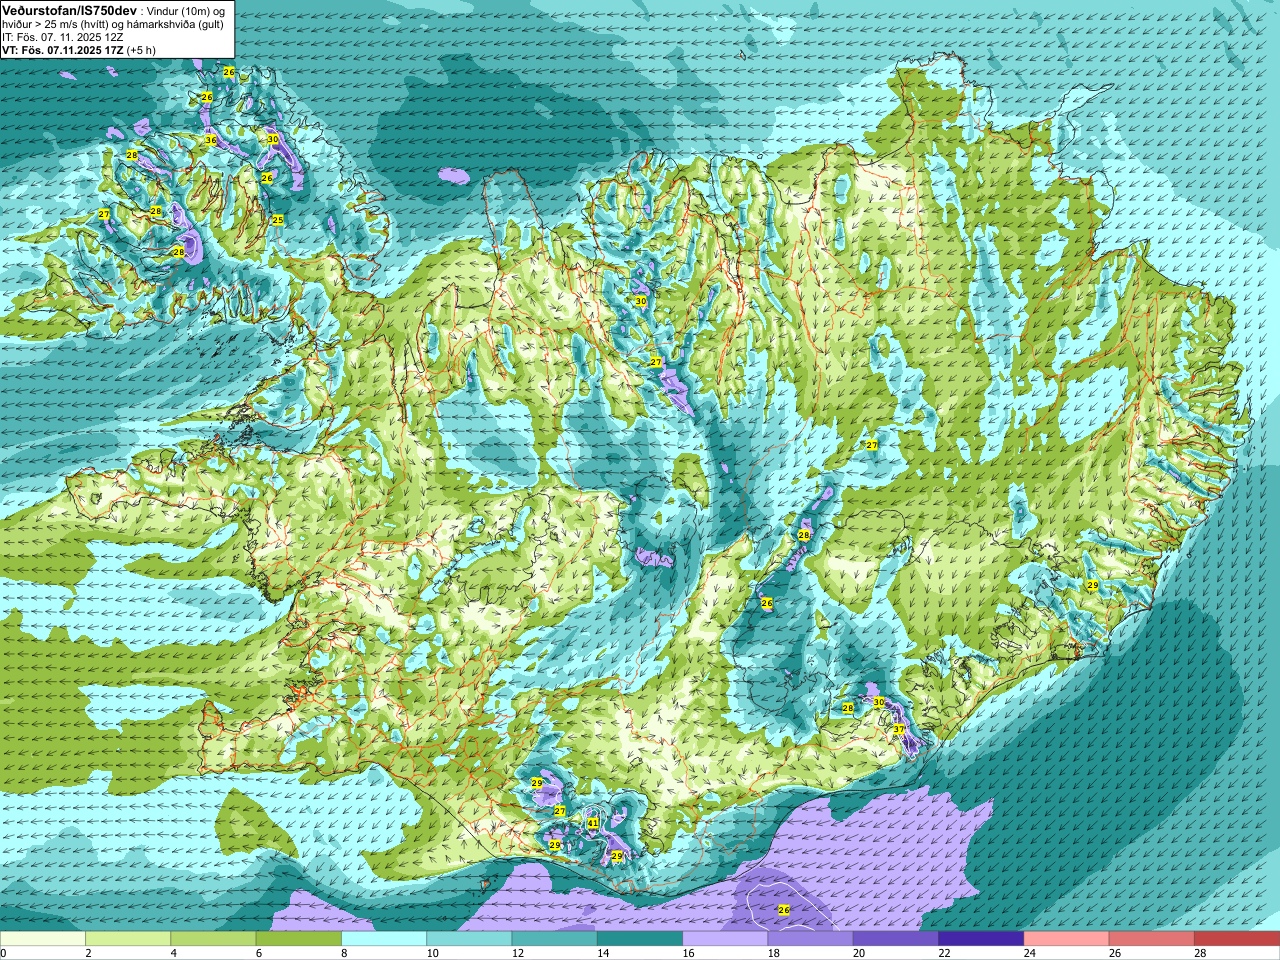Click the legend scale number '22'
1280x960 pixels.
(944, 953)
